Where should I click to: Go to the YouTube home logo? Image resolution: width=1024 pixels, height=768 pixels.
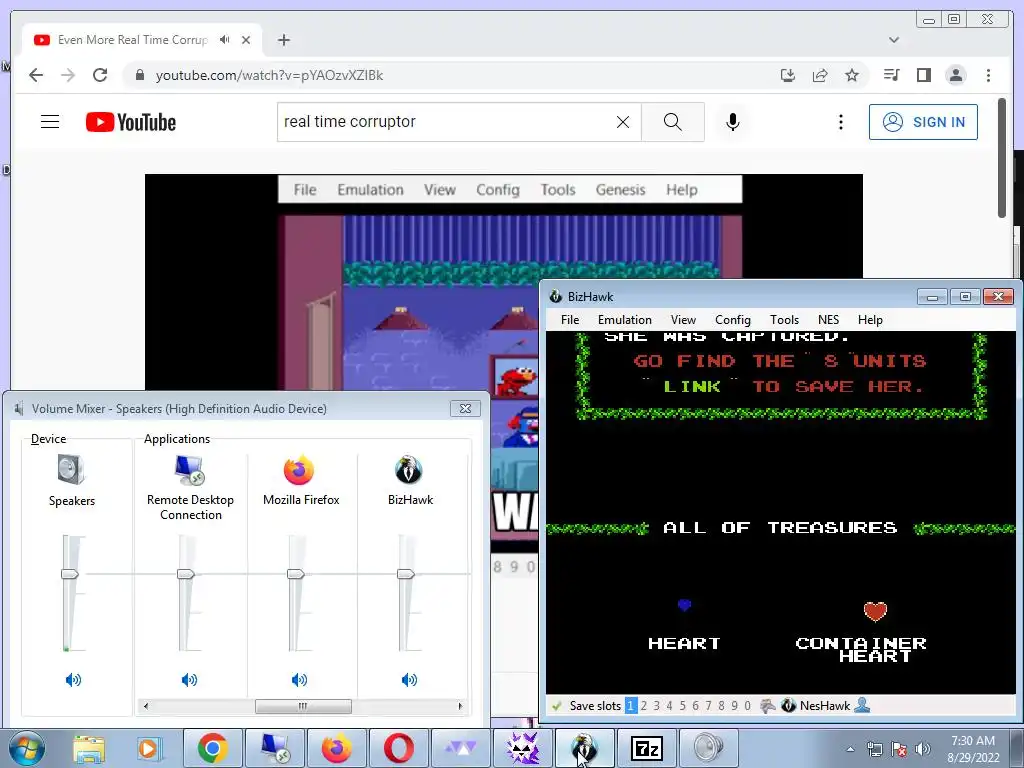coord(131,122)
